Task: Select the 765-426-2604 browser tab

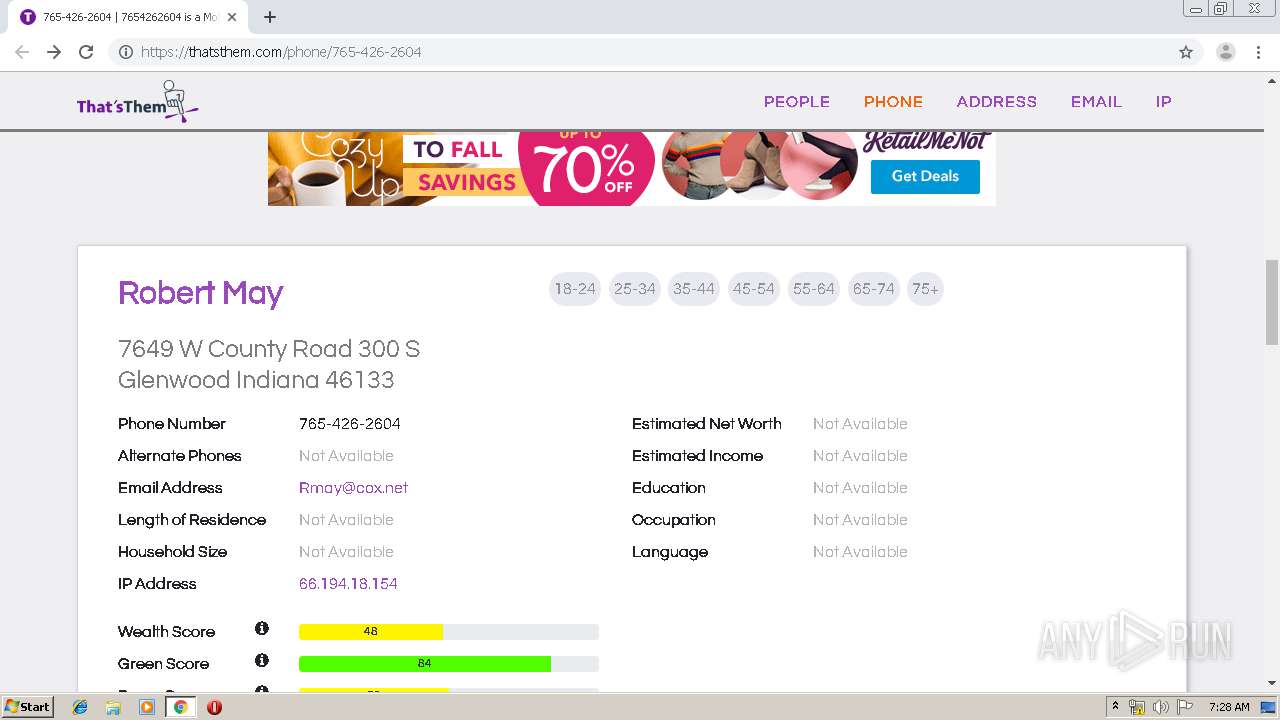Action: coord(130,17)
